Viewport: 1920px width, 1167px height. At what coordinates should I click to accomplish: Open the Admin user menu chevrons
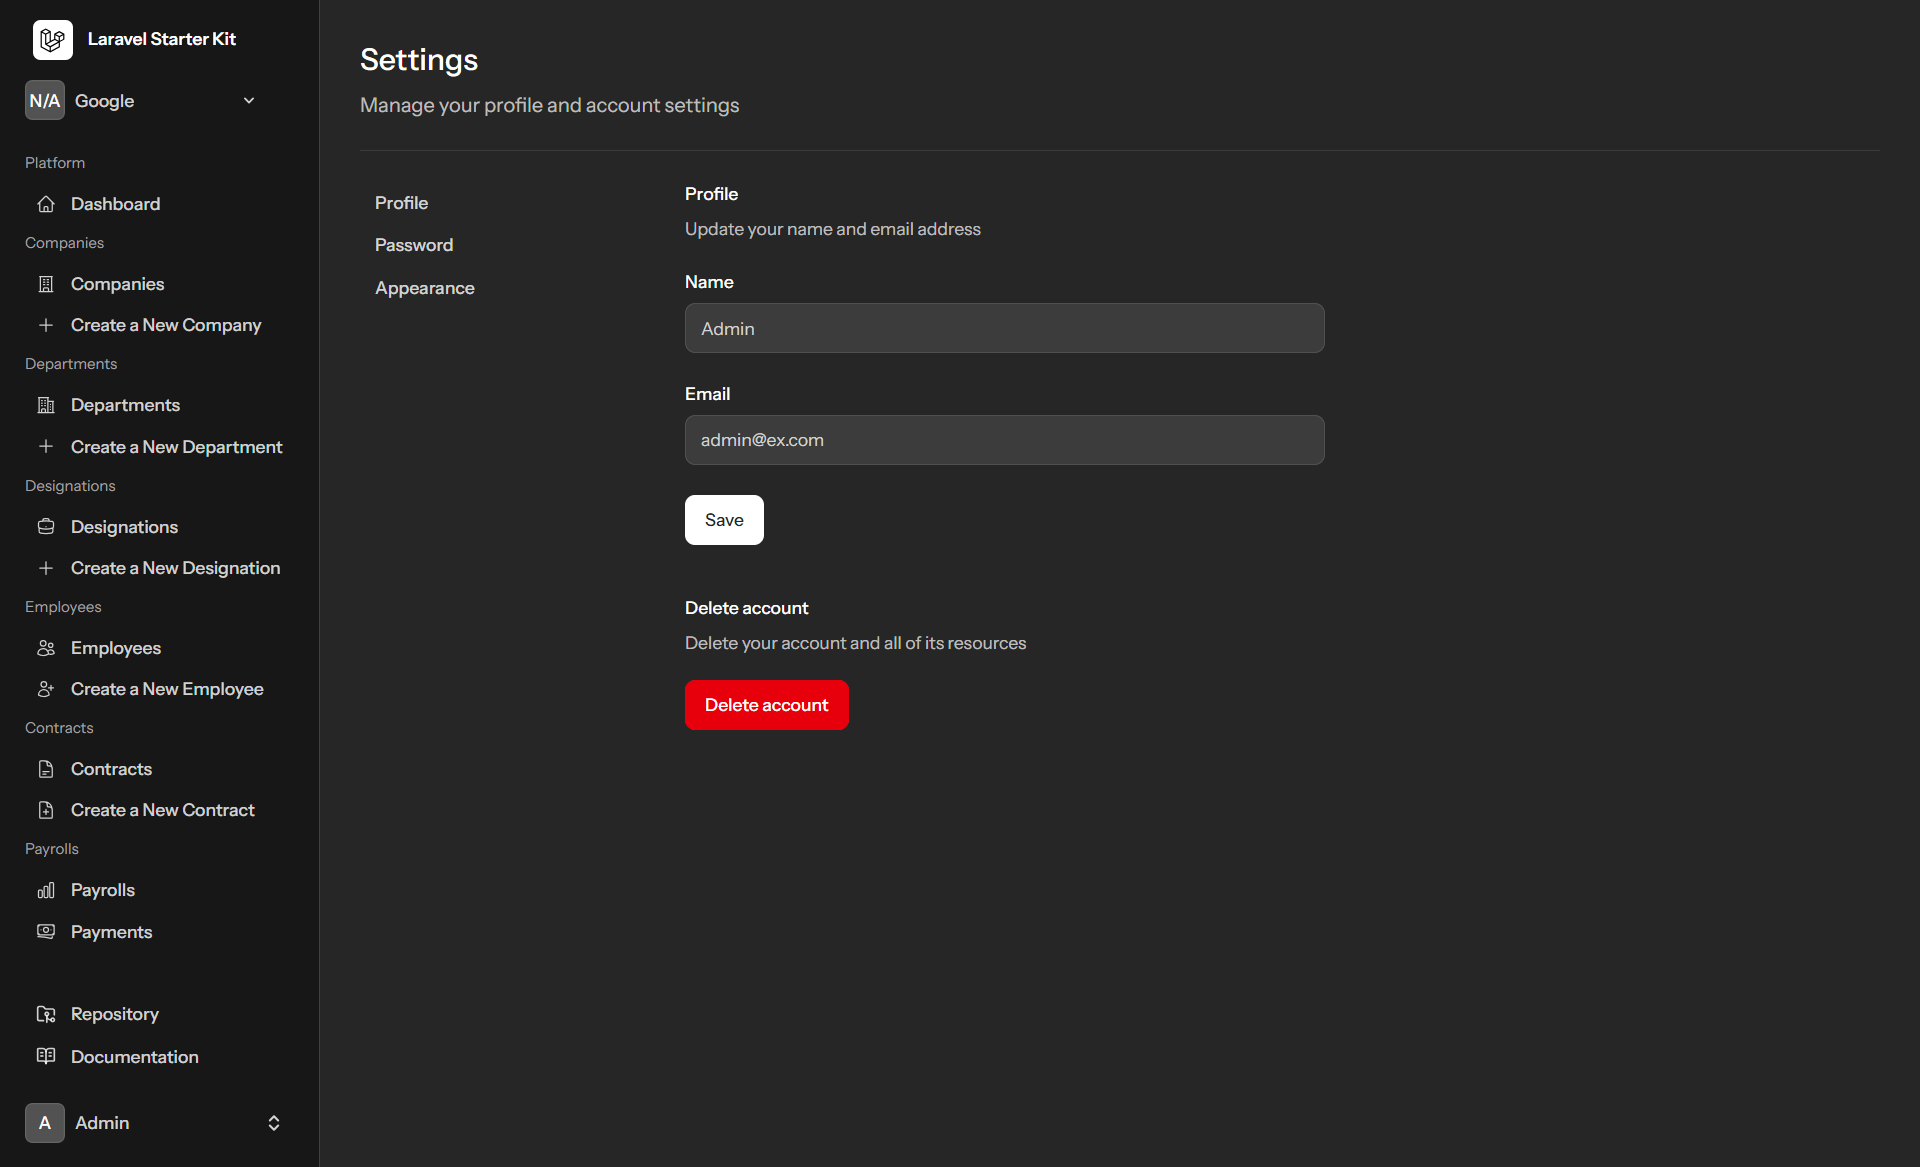coord(274,1123)
